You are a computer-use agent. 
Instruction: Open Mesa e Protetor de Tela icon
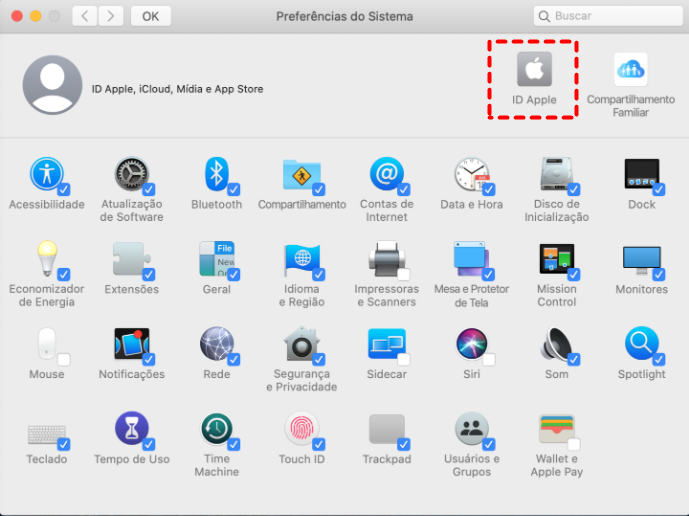pyautogui.click(x=471, y=258)
